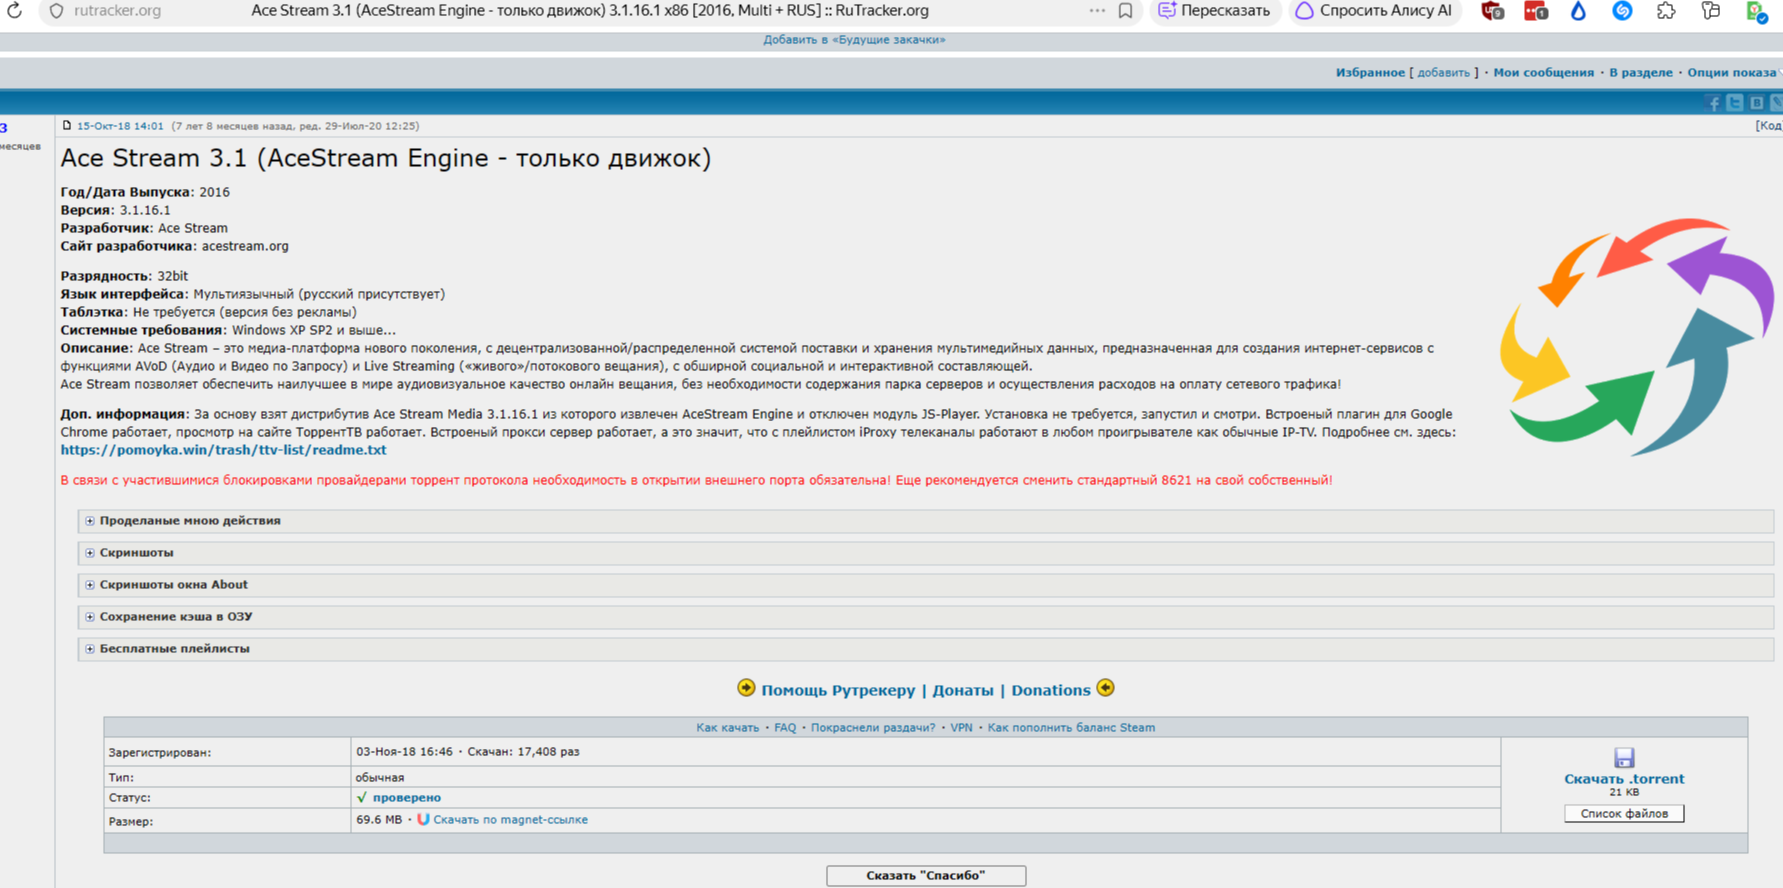Open the post date link 15-Окт-18 14:01
The width and height of the screenshot is (1783, 888).
pos(120,126)
